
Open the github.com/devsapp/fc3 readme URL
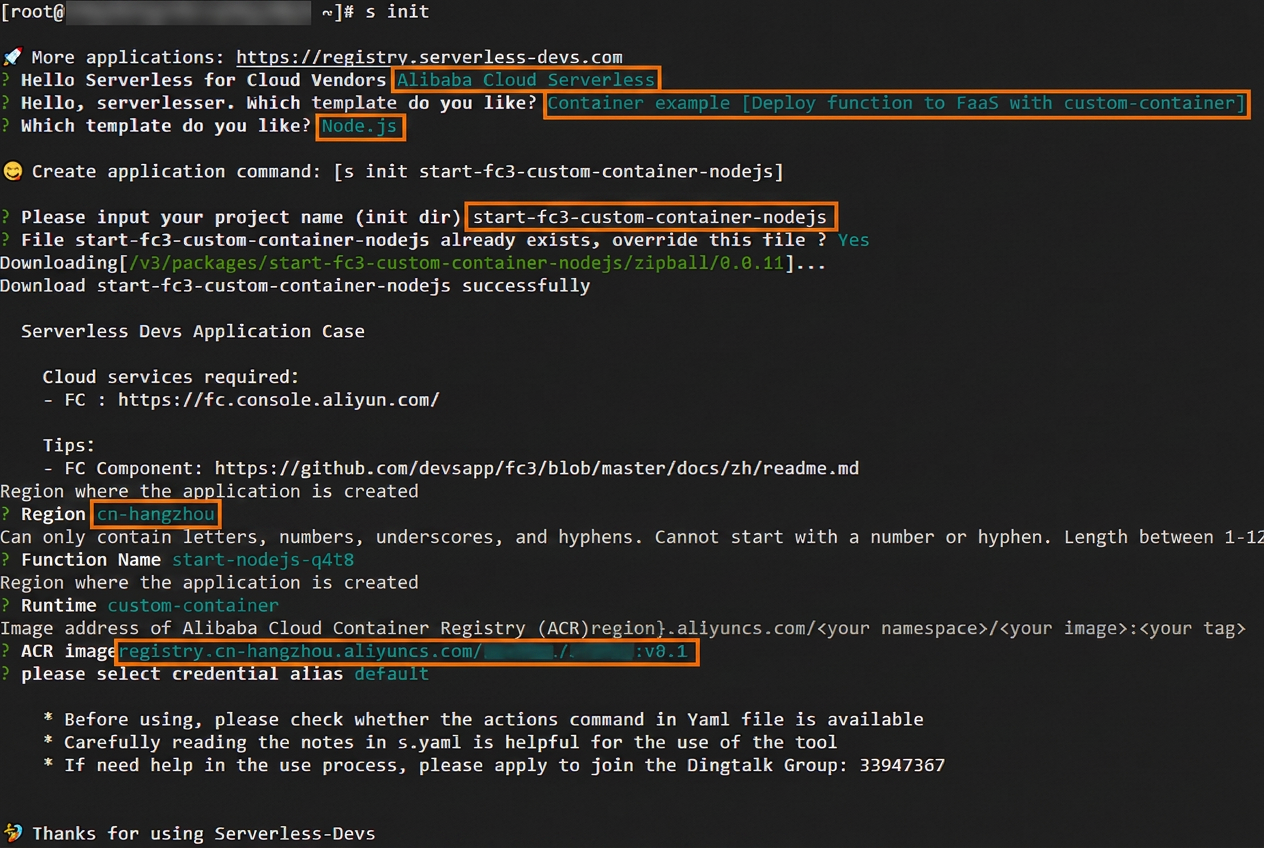click(x=537, y=468)
